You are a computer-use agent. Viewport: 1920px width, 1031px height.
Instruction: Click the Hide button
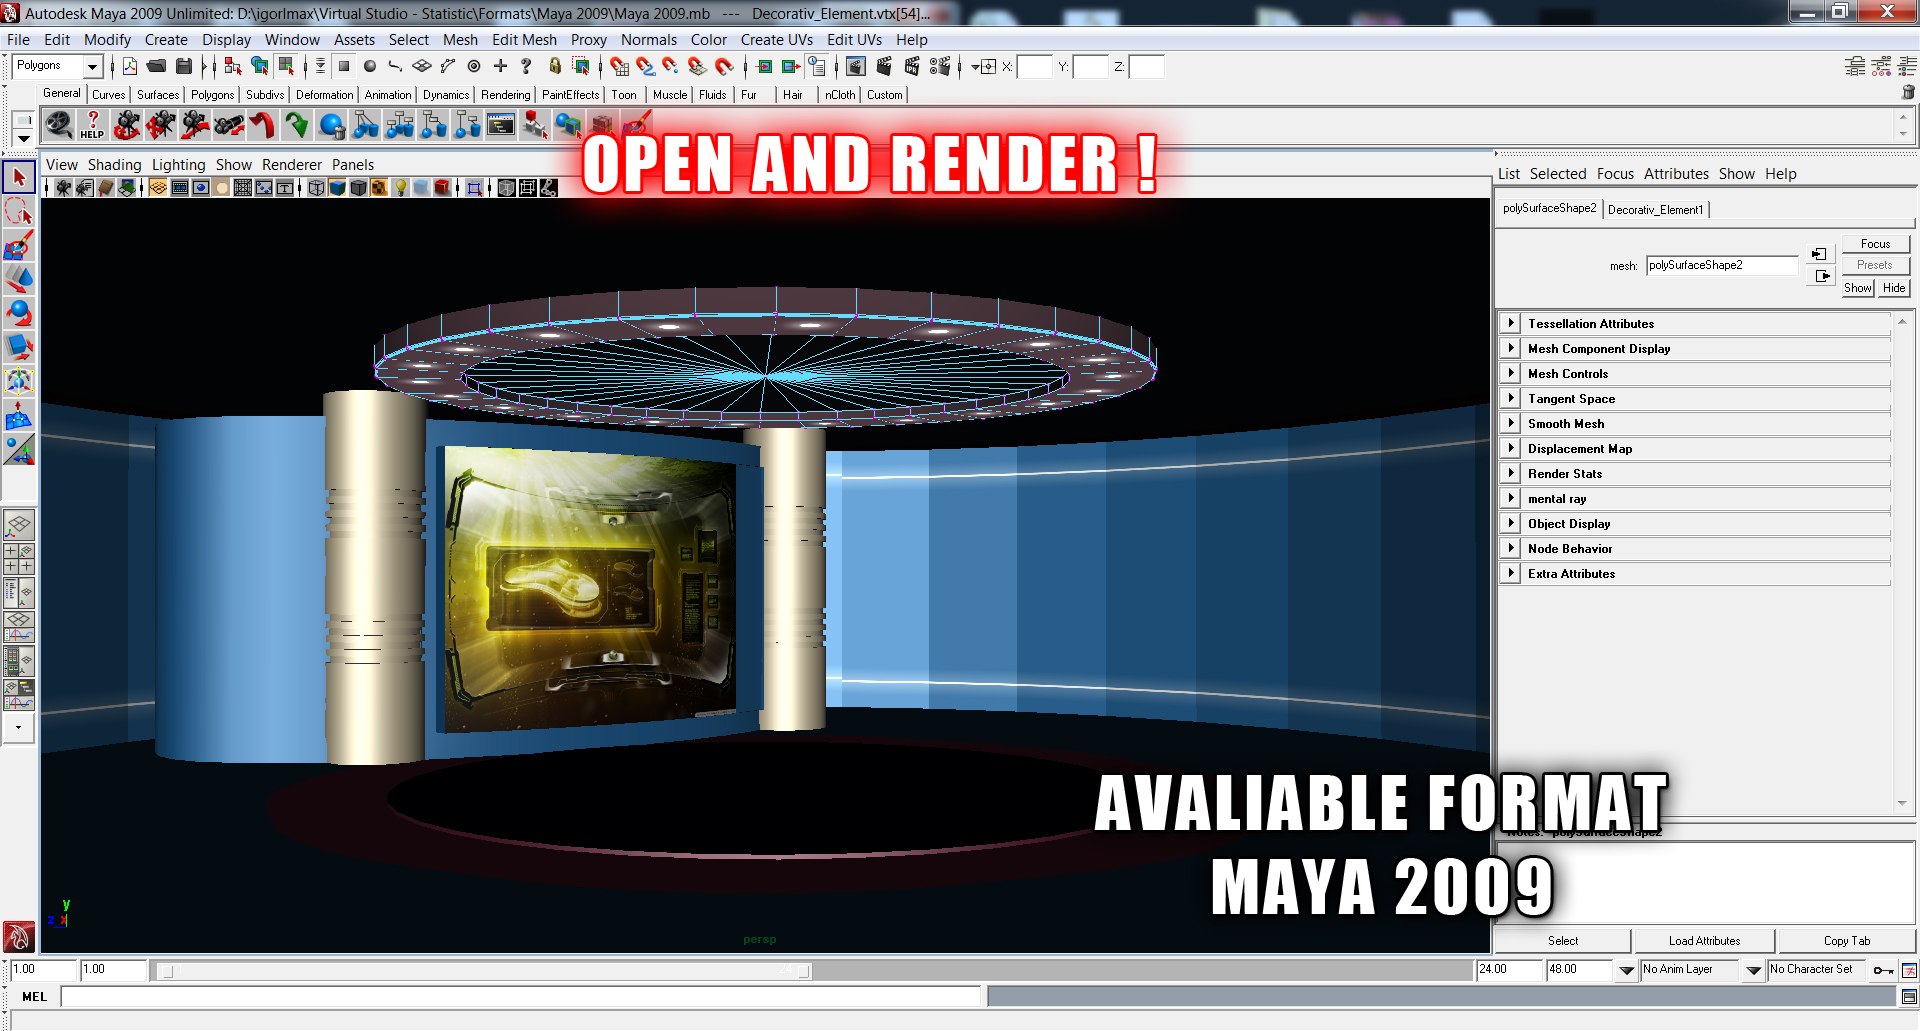[x=1893, y=288]
